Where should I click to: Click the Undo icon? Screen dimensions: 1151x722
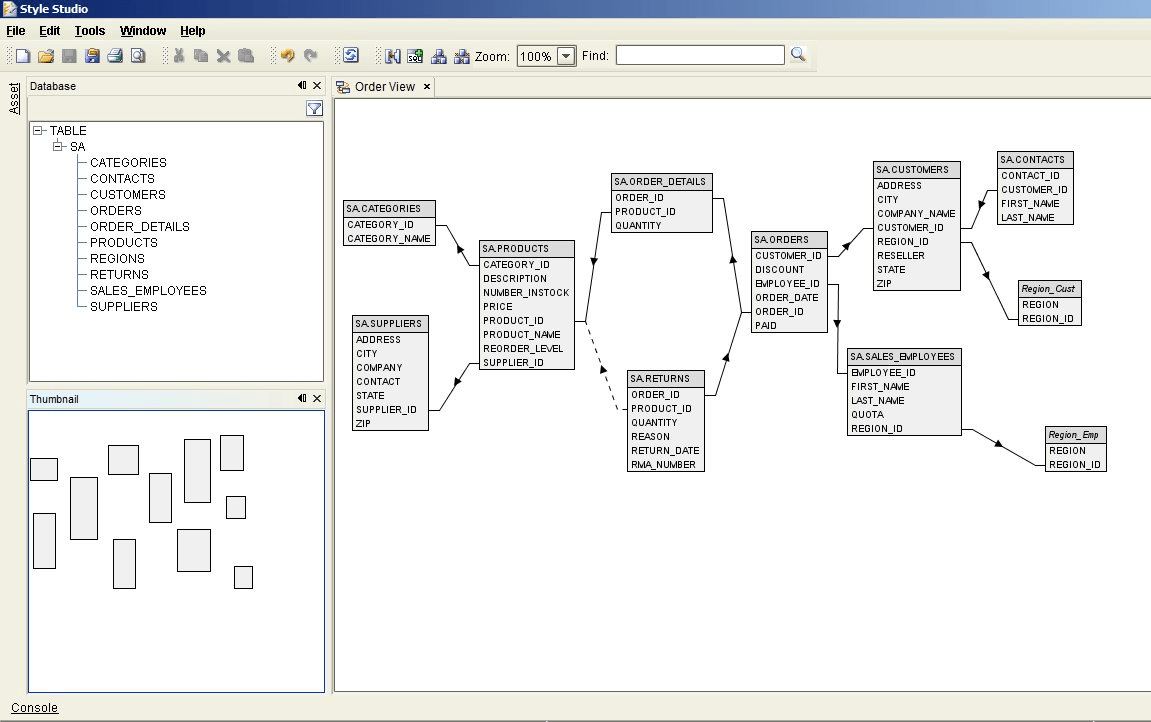click(286, 56)
